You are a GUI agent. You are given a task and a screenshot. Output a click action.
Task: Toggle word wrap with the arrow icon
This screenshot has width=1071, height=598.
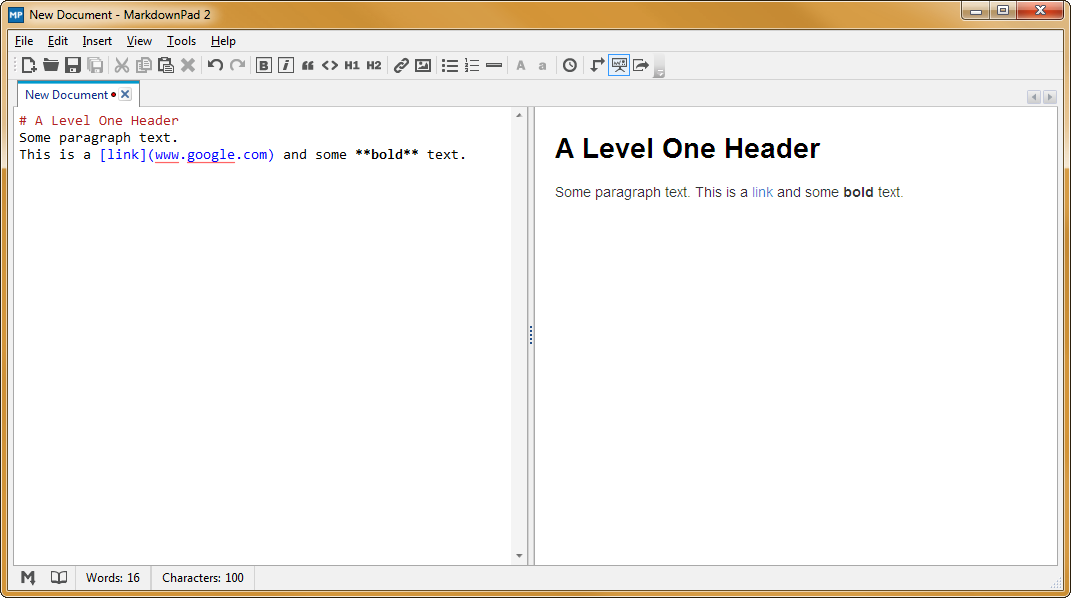(596, 64)
